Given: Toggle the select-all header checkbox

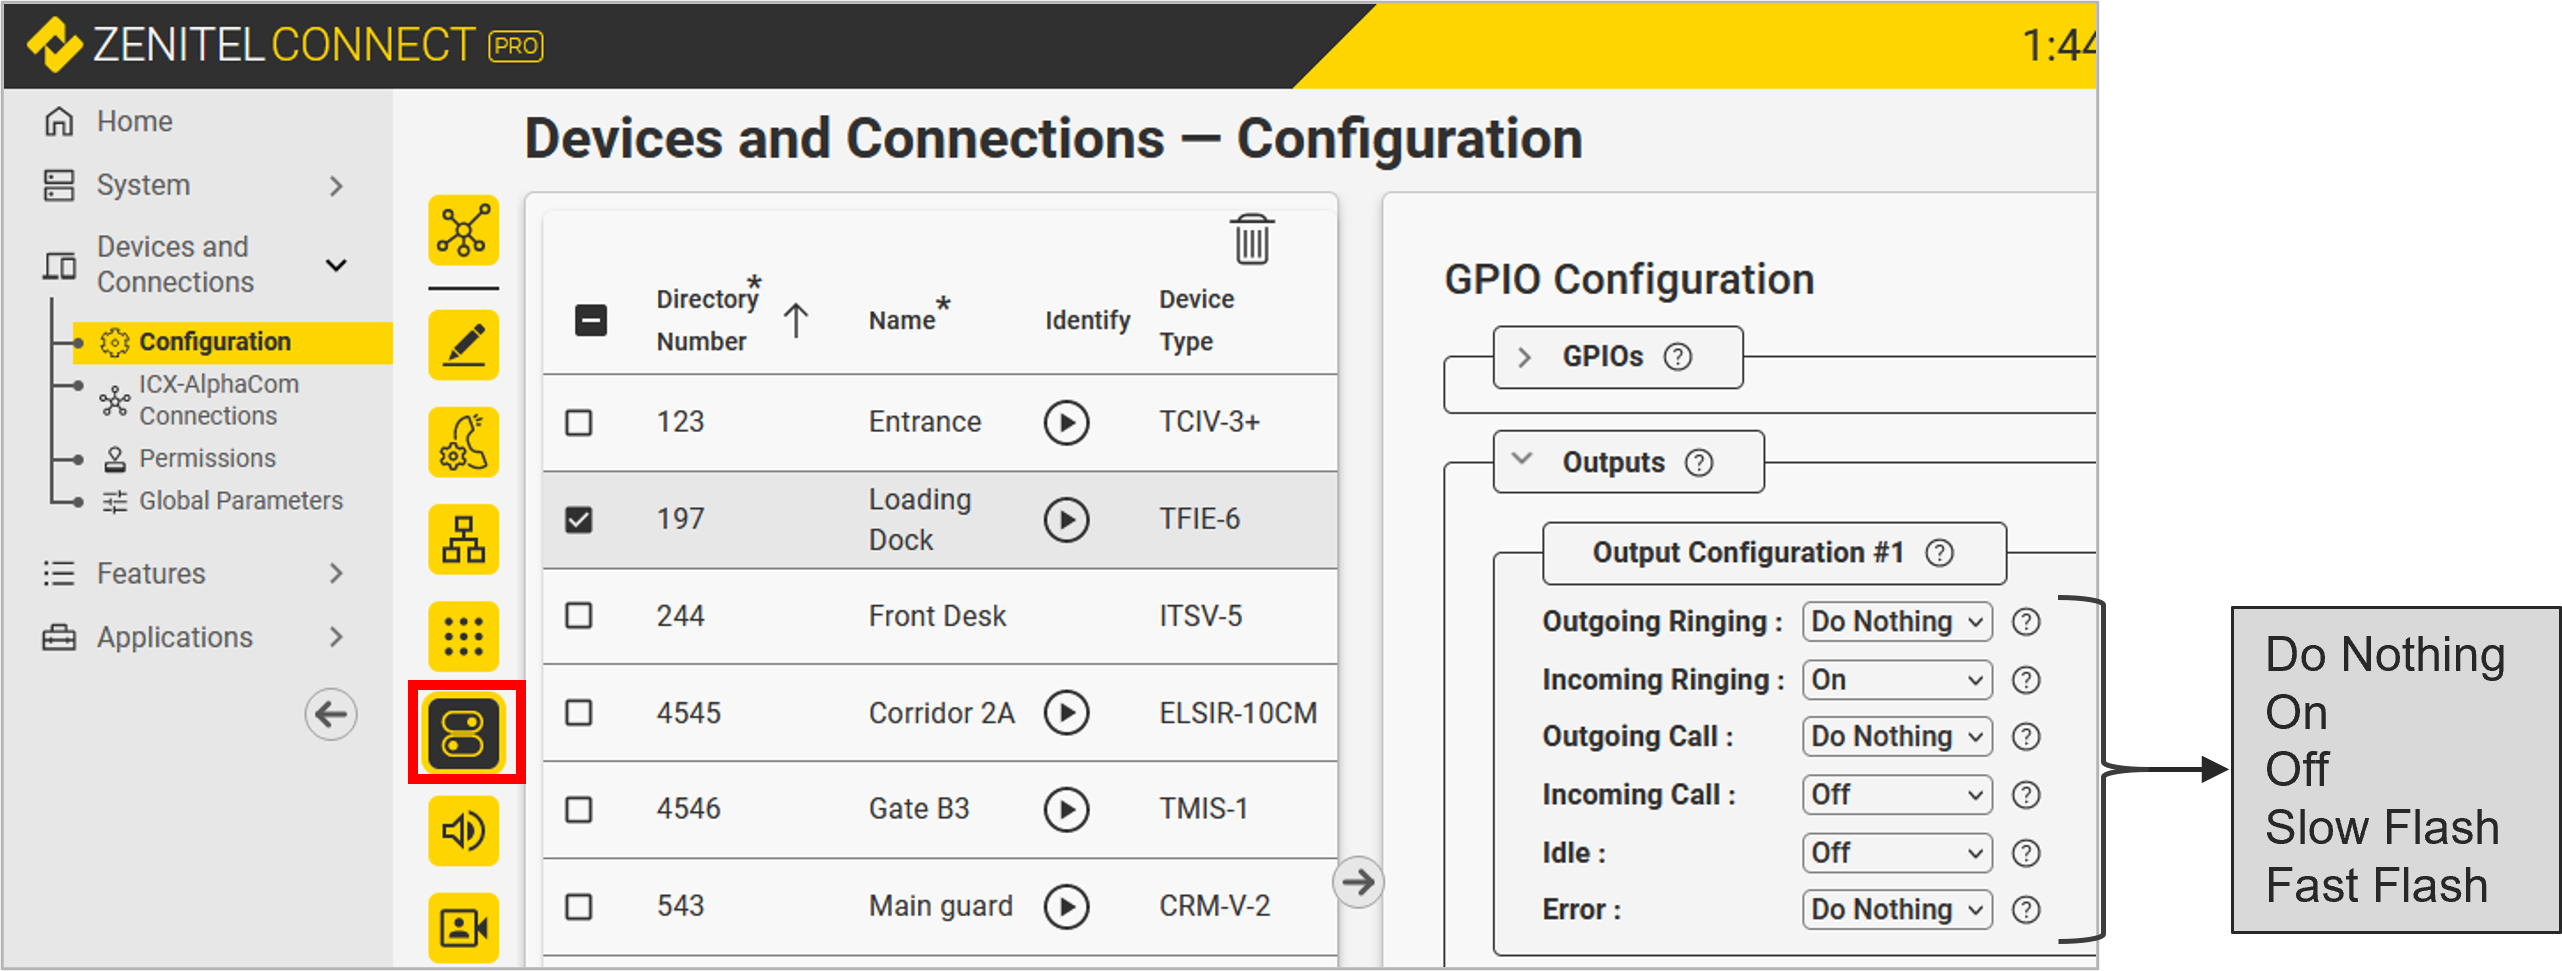Looking at the screenshot, I should click(591, 320).
